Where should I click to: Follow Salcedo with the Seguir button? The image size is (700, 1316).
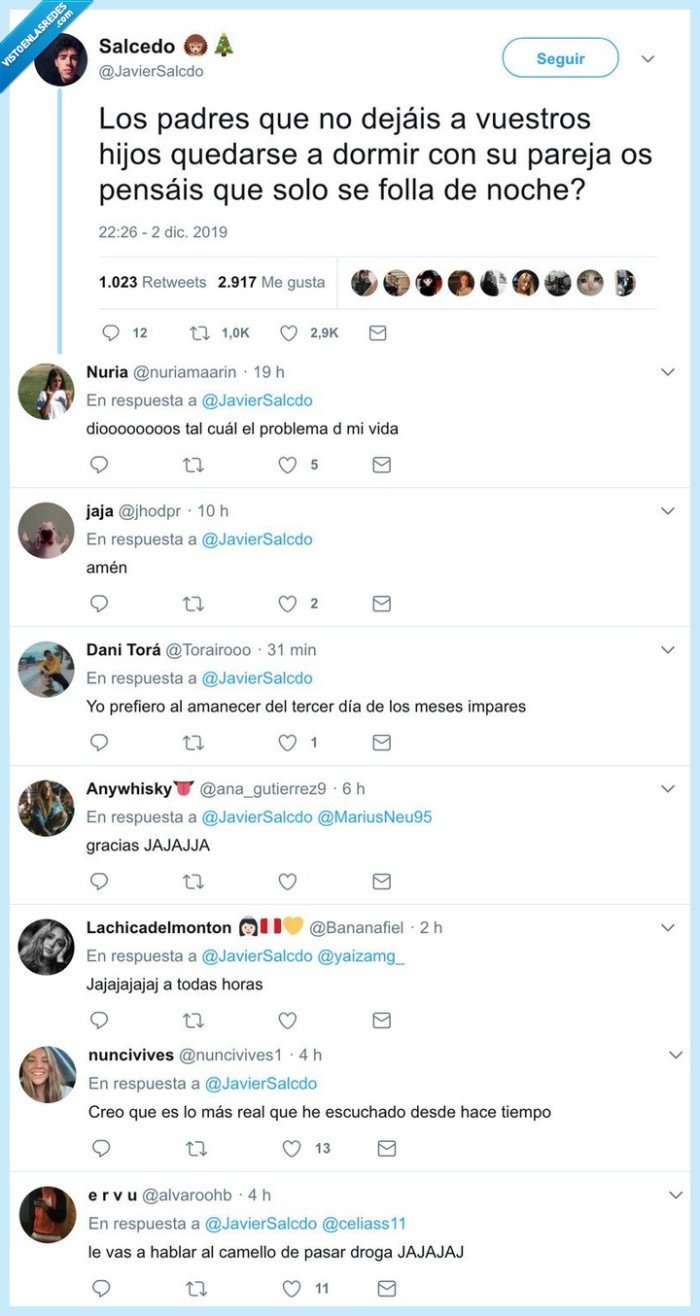pos(560,58)
